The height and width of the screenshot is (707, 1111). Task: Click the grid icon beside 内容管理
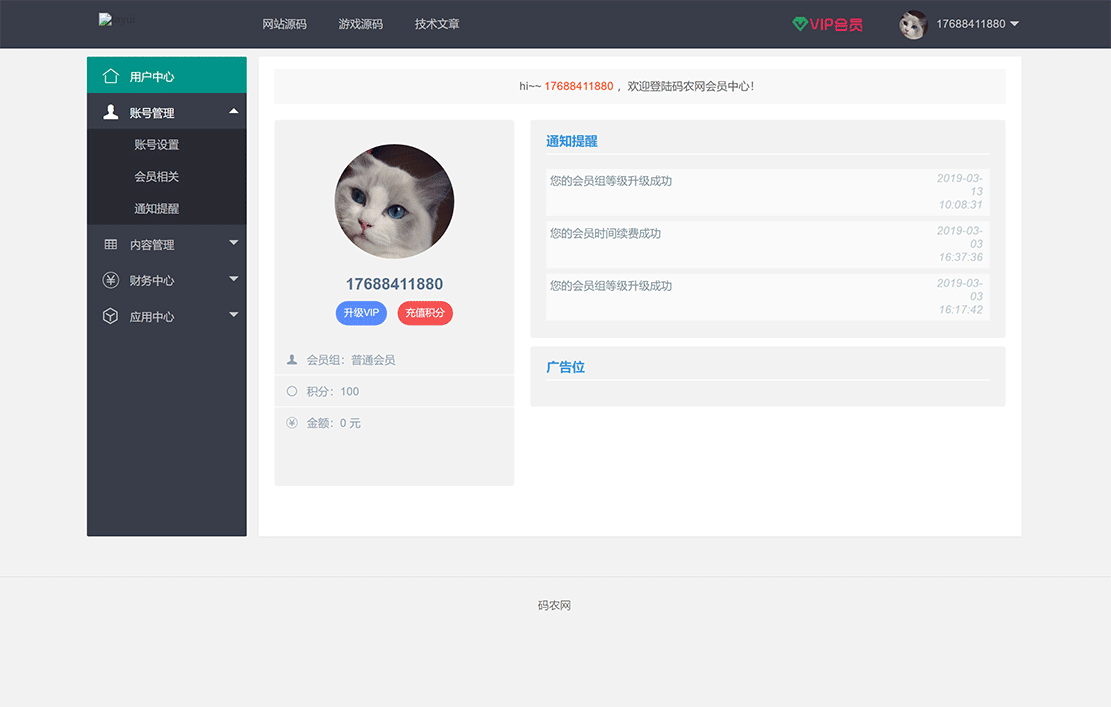pos(110,243)
